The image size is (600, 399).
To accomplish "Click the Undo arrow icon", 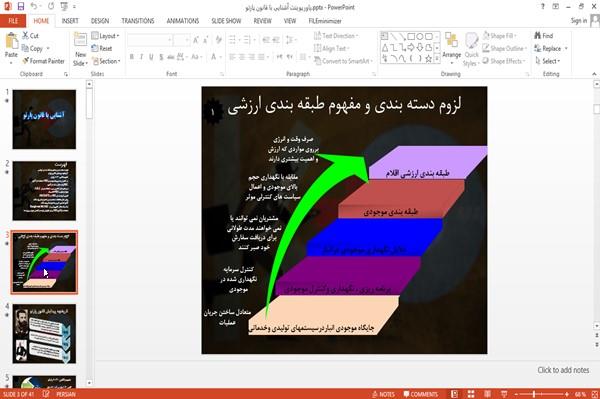I will (x=34, y=7).
